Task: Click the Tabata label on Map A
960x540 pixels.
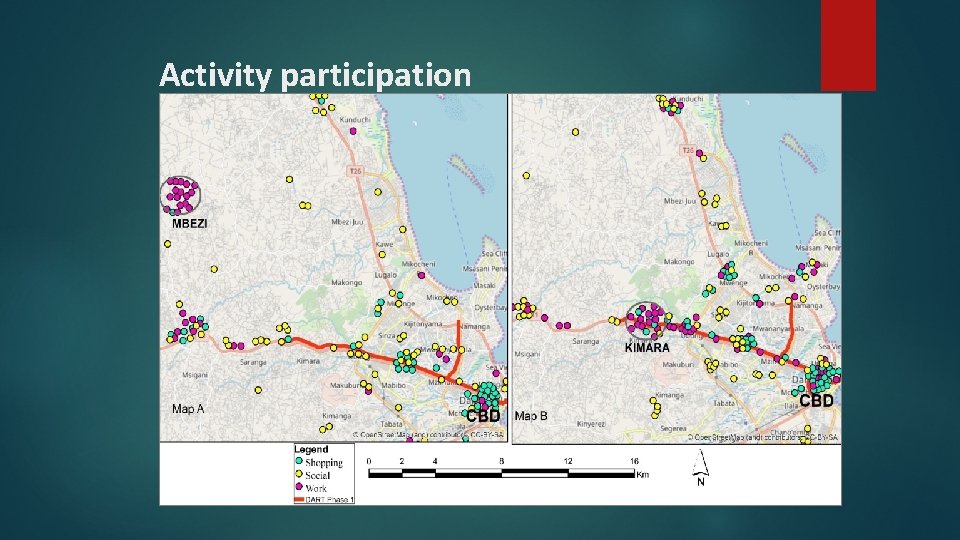Action: [x=392, y=424]
